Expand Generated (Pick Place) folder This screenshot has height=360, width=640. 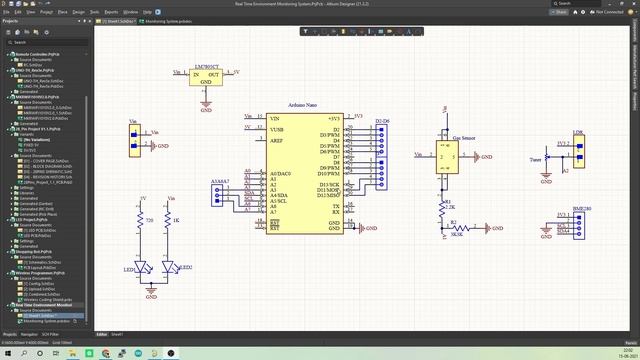coord(12,214)
